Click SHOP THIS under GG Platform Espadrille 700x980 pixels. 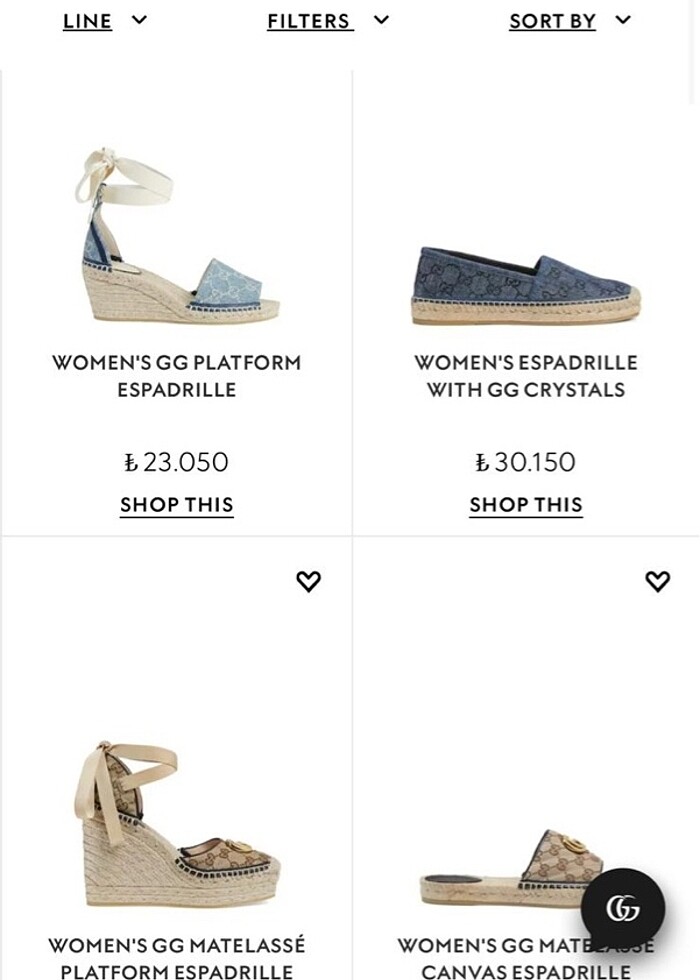[176, 504]
